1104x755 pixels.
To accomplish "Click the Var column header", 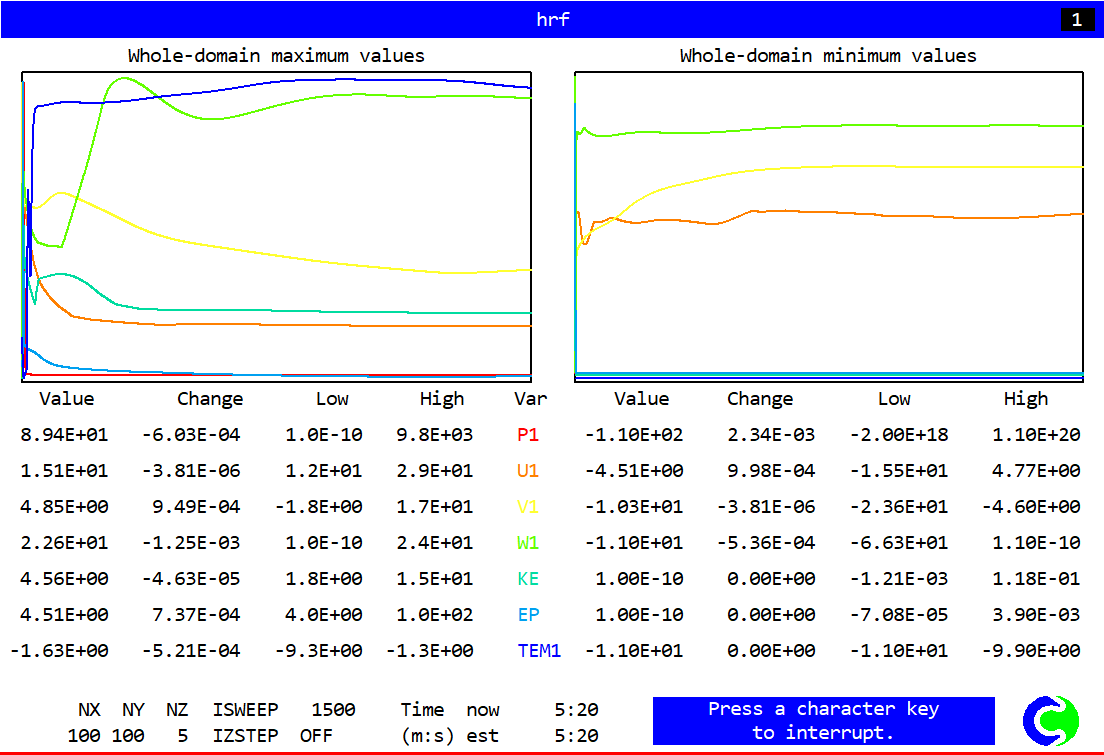I will tap(530, 399).
